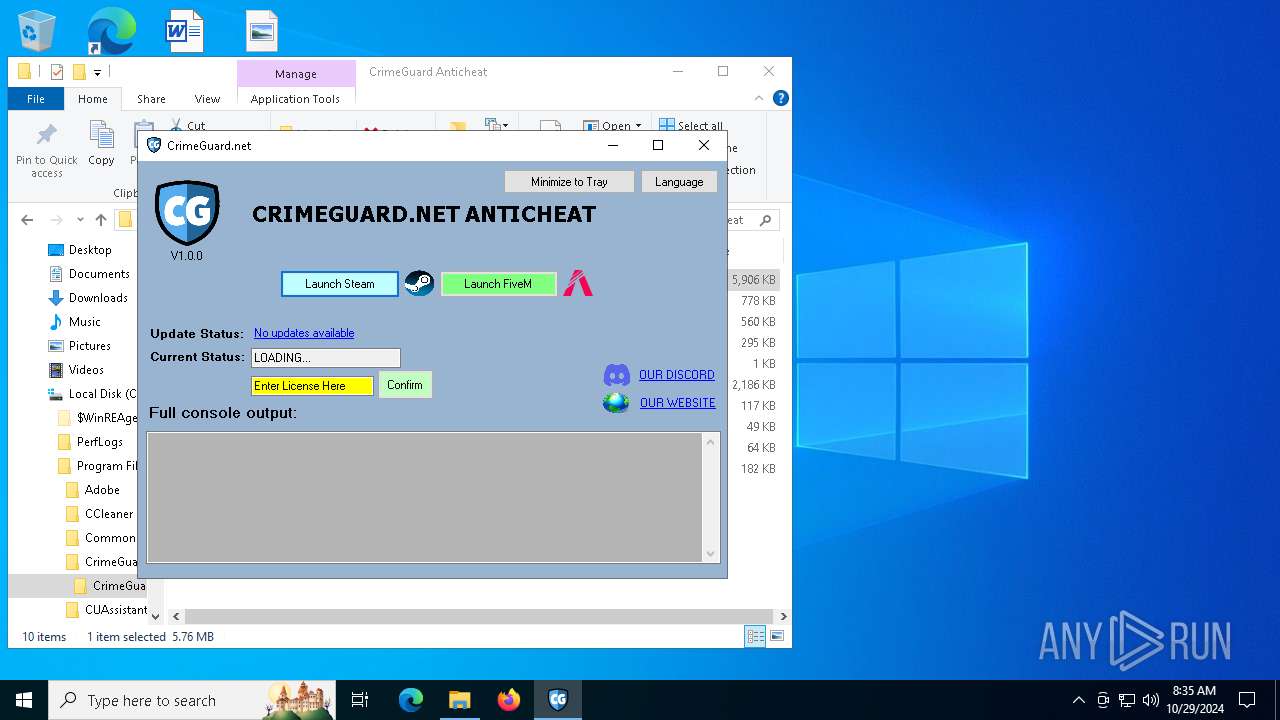The height and width of the screenshot is (720, 1280).
Task: Open Recycle Bin desktop icon
Action: pos(37,31)
